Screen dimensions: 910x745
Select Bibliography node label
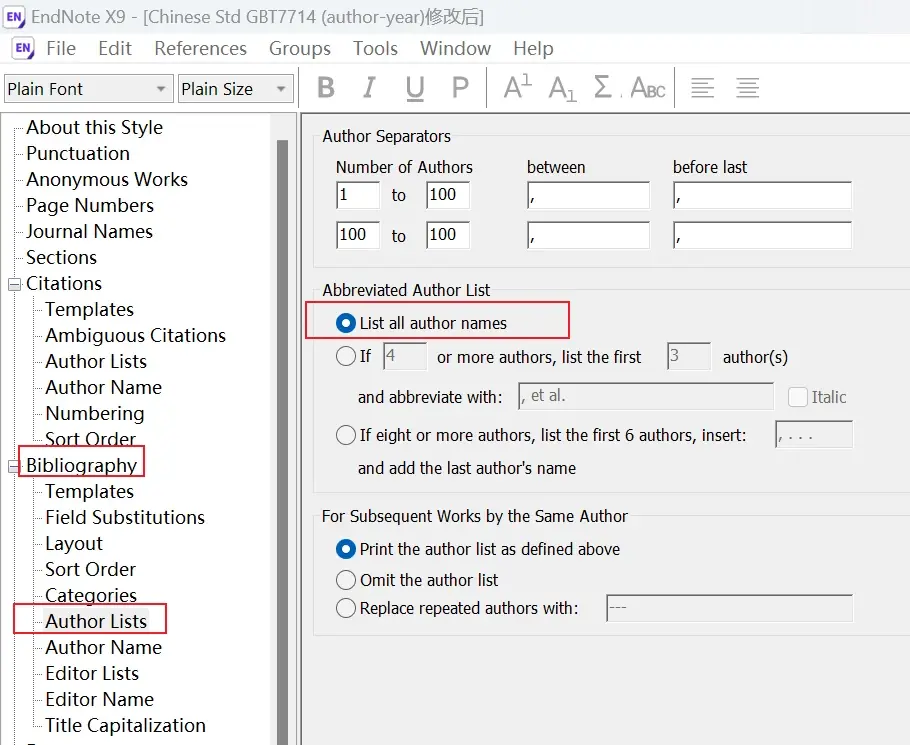pos(81,465)
